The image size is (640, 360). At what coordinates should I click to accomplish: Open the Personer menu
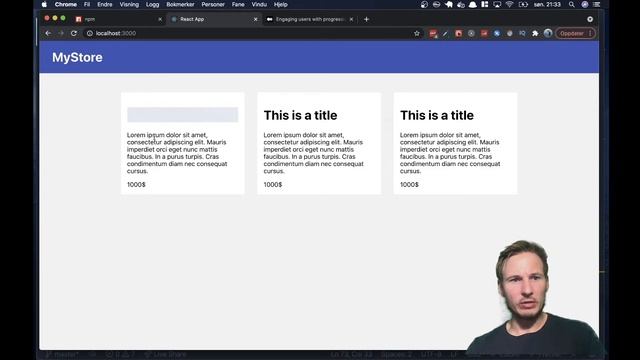213,4
